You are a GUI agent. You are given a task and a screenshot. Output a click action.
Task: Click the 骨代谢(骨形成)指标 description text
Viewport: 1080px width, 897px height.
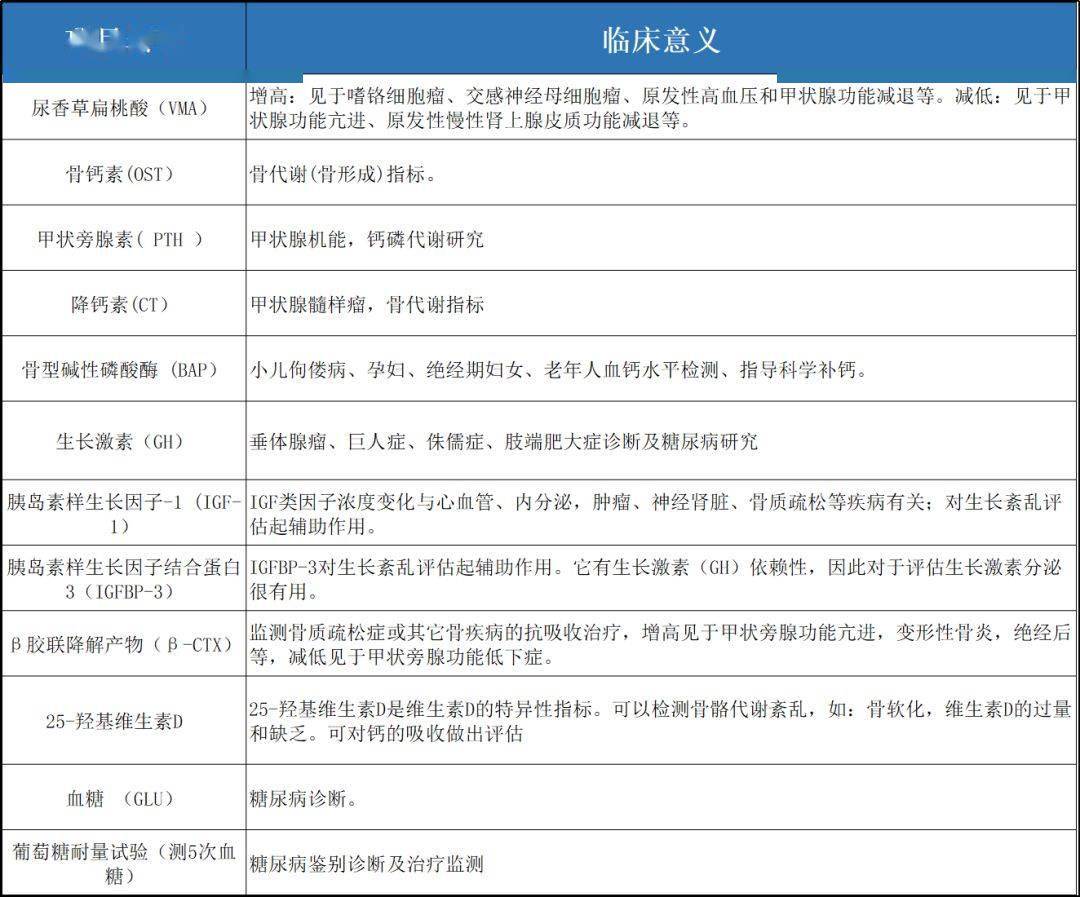coord(343,174)
